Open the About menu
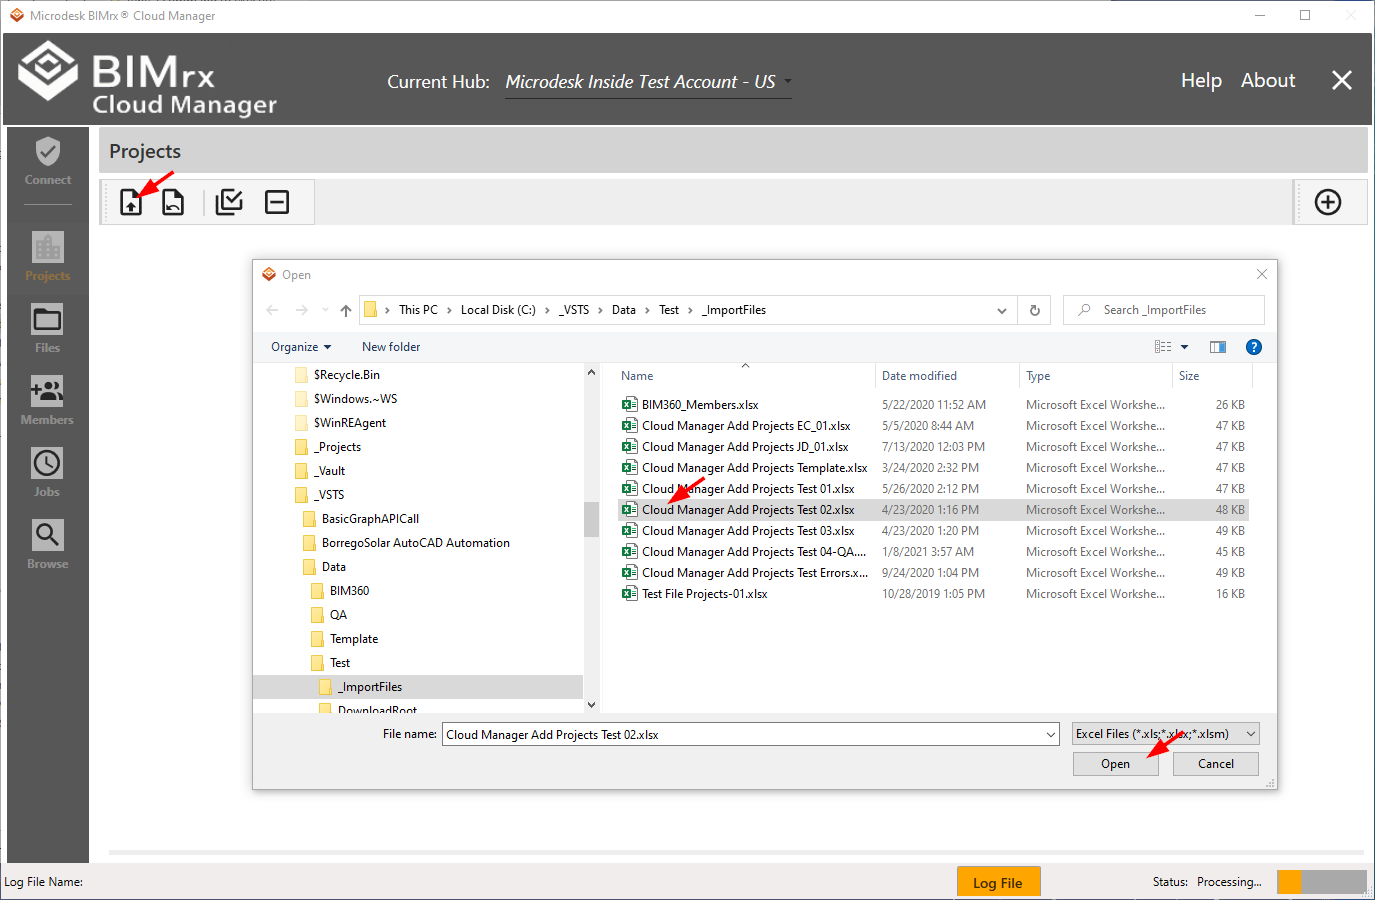1375x900 pixels. (1267, 81)
